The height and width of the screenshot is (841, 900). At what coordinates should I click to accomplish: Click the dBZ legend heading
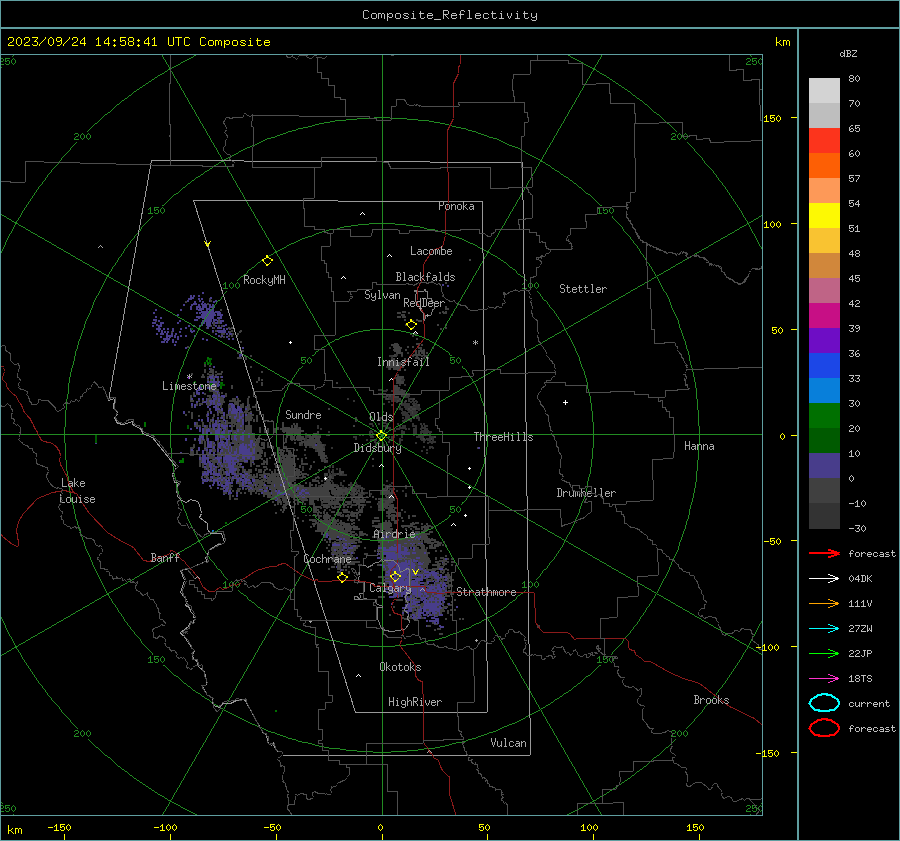(848, 54)
